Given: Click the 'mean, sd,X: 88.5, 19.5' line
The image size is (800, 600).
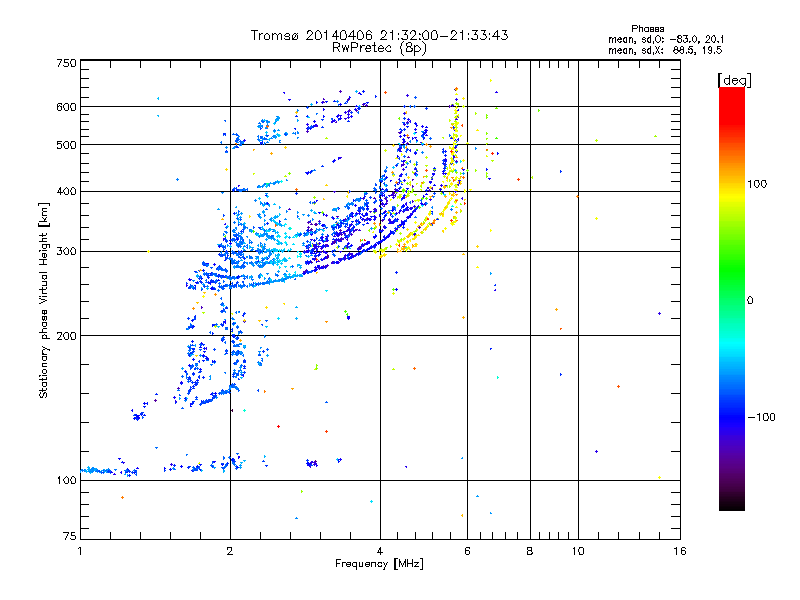Looking at the screenshot, I should pyautogui.click(x=665, y=50).
